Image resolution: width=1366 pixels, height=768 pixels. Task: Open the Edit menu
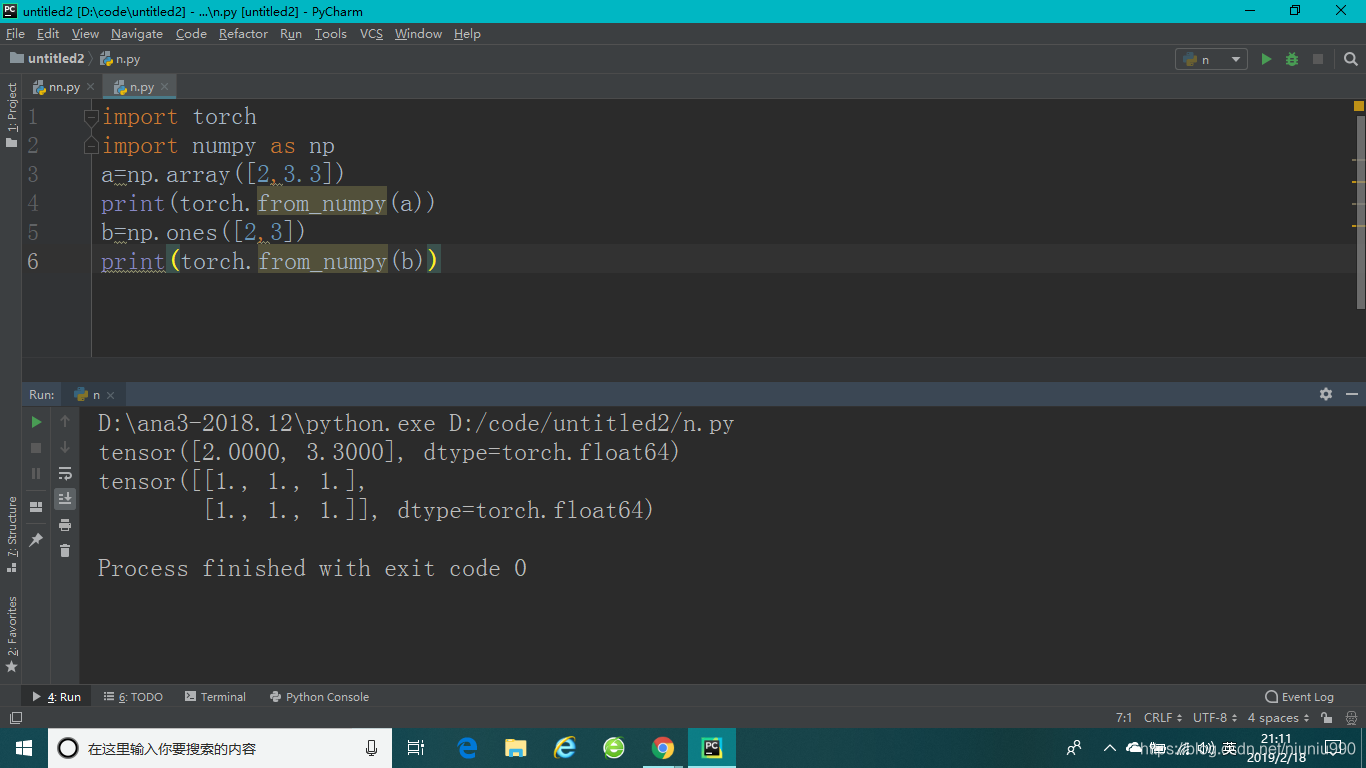tap(48, 34)
